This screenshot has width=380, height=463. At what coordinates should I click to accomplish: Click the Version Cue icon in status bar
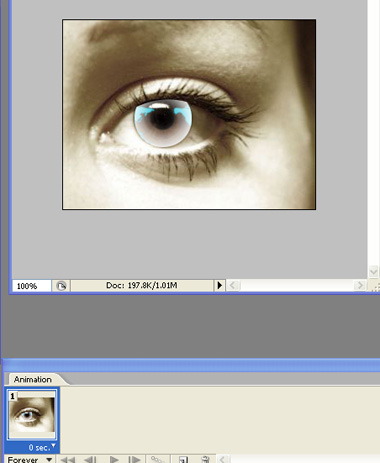pyautogui.click(x=61, y=286)
